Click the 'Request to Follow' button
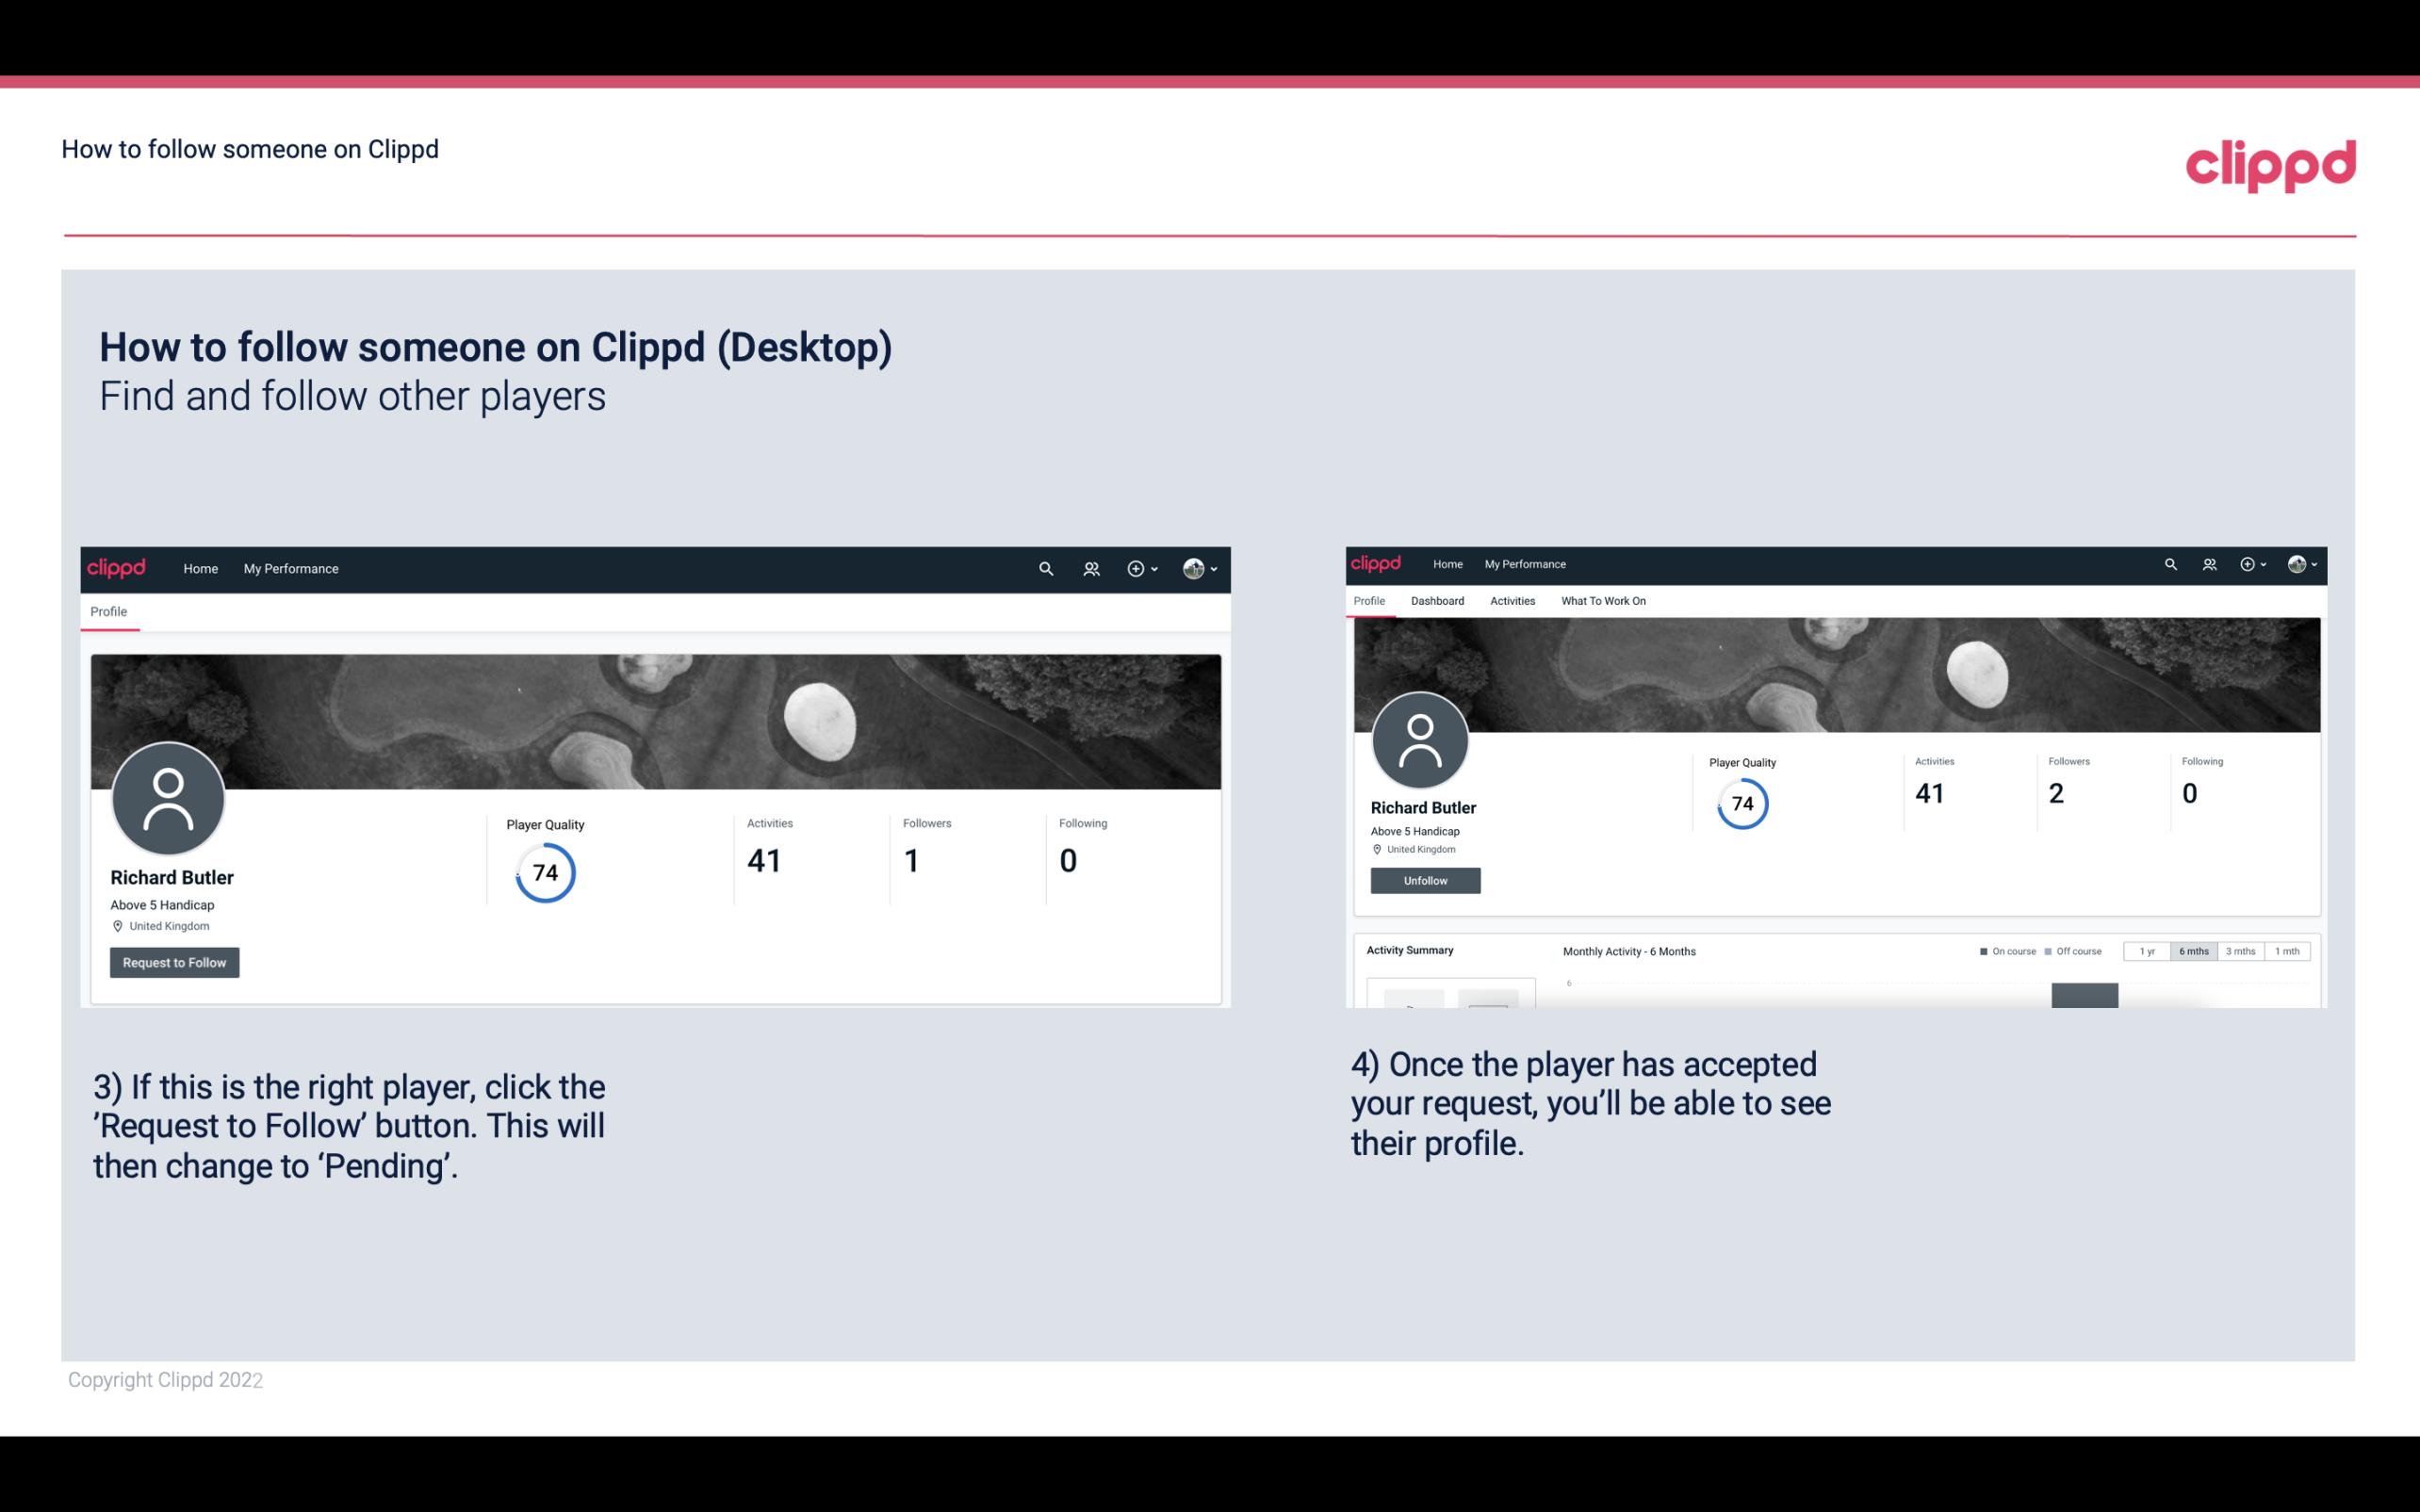 click(x=174, y=960)
